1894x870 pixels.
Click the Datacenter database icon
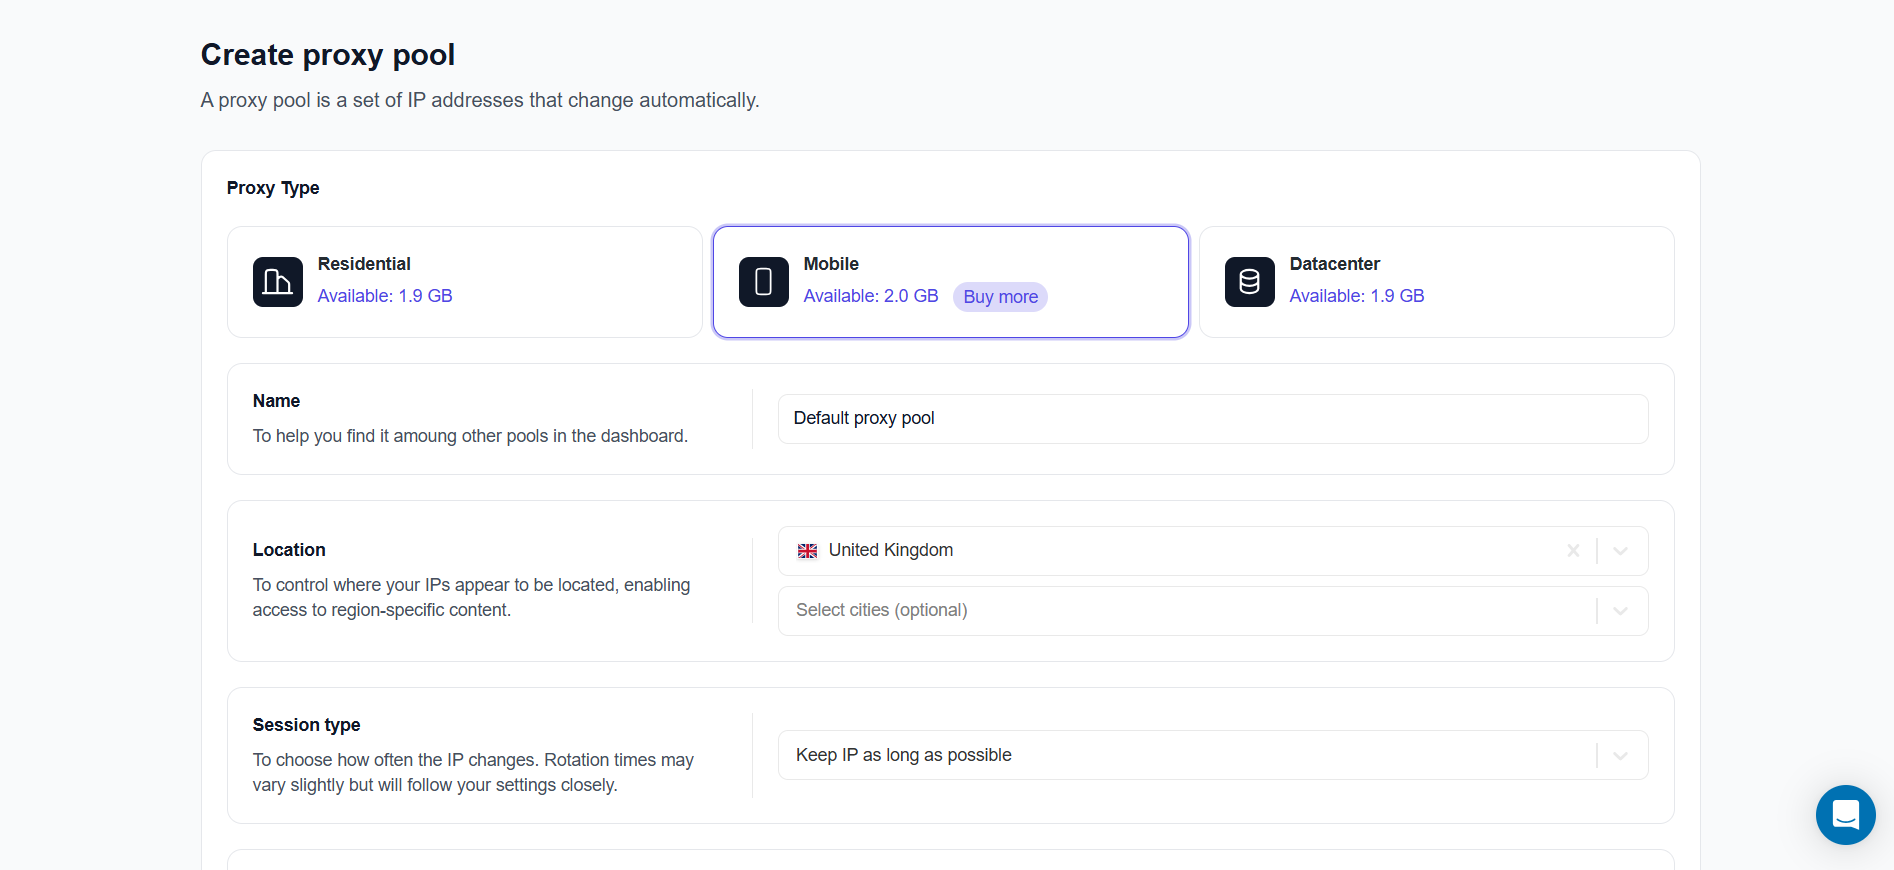[1250, 282]
